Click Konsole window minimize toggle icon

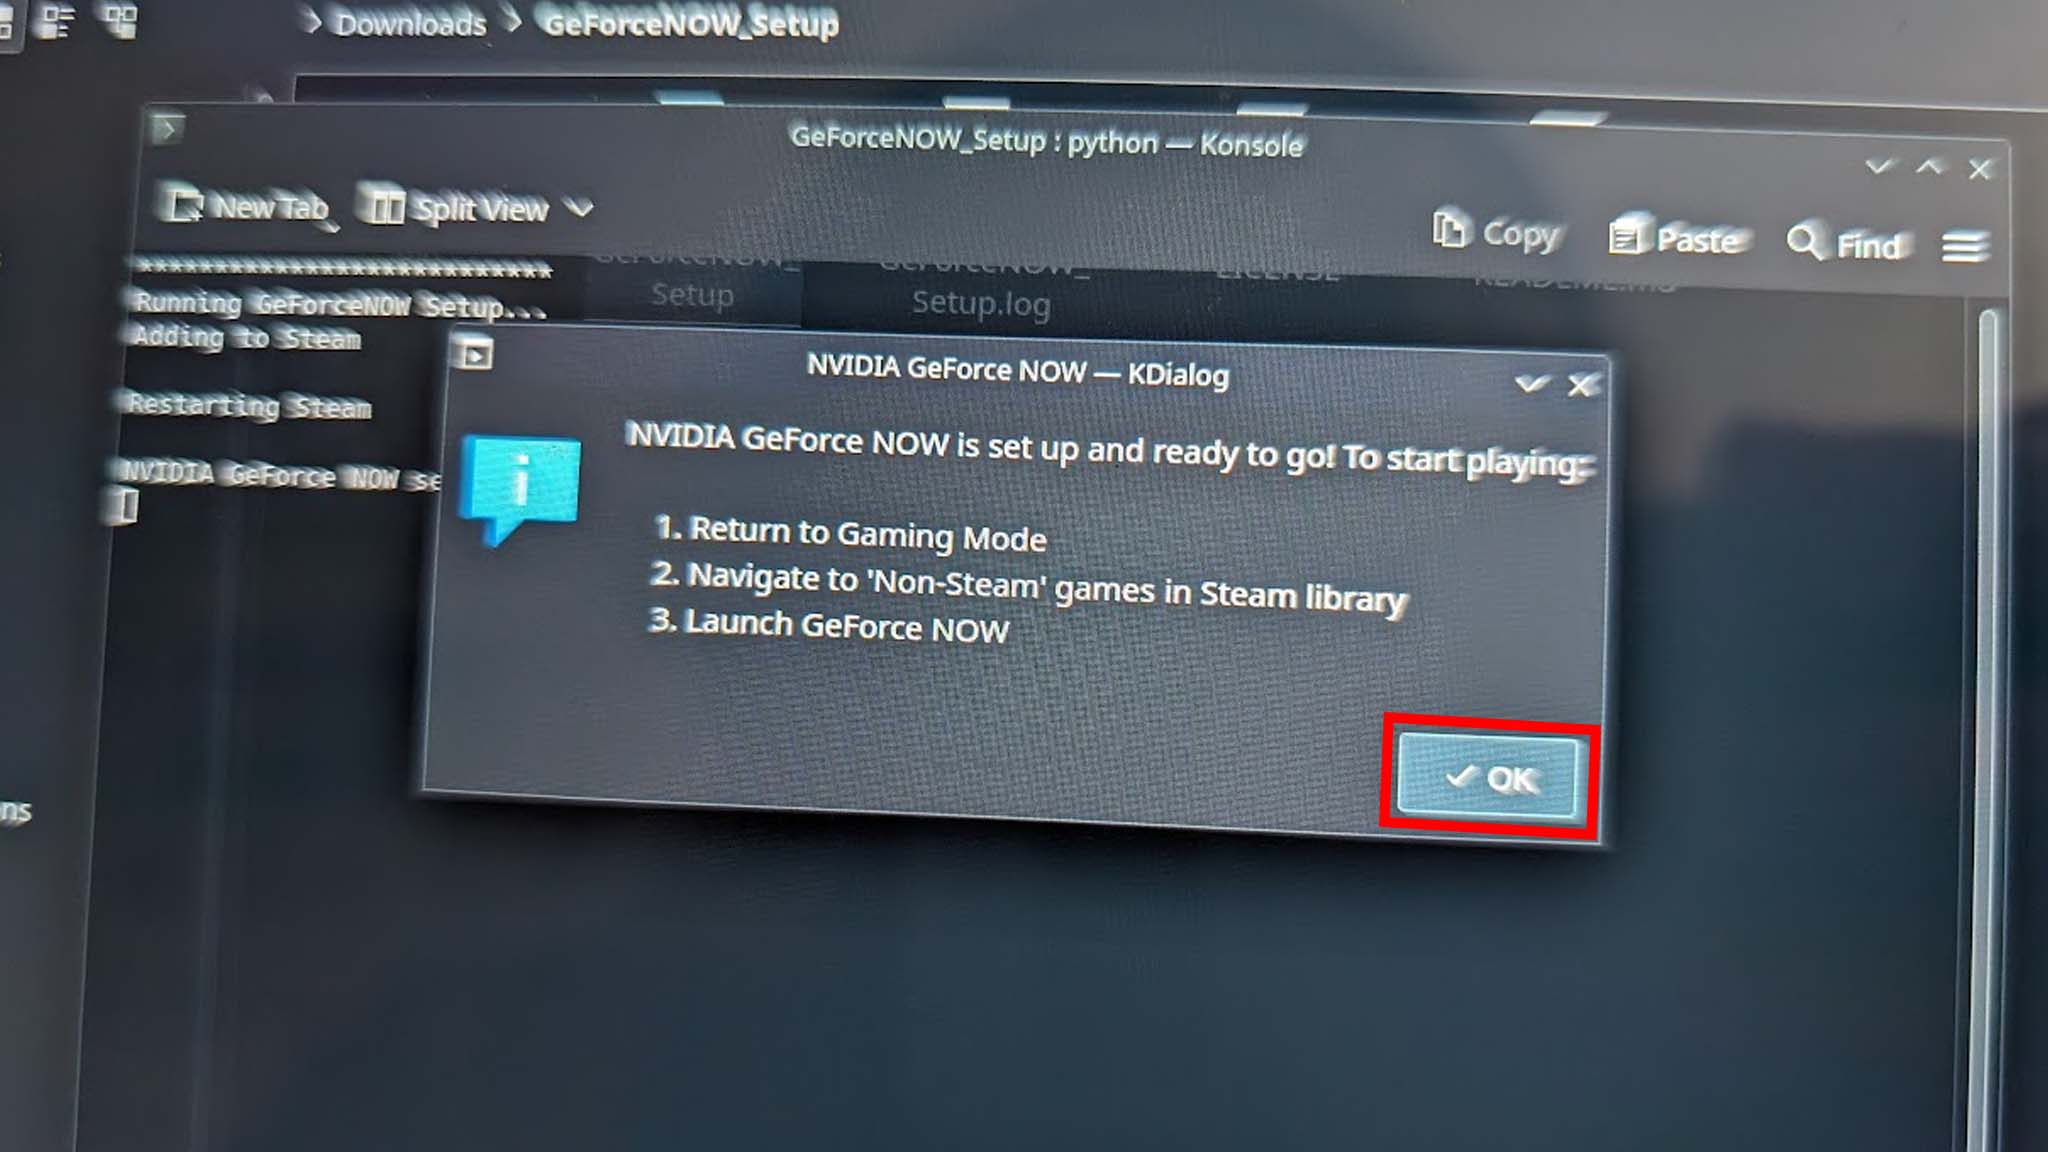[x=1878, y=166]
